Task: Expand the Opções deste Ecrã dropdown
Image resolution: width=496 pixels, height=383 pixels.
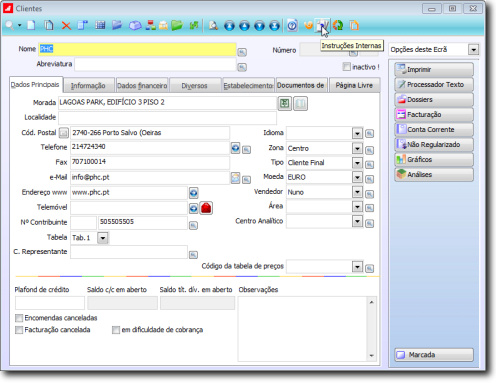Action: 473,50
